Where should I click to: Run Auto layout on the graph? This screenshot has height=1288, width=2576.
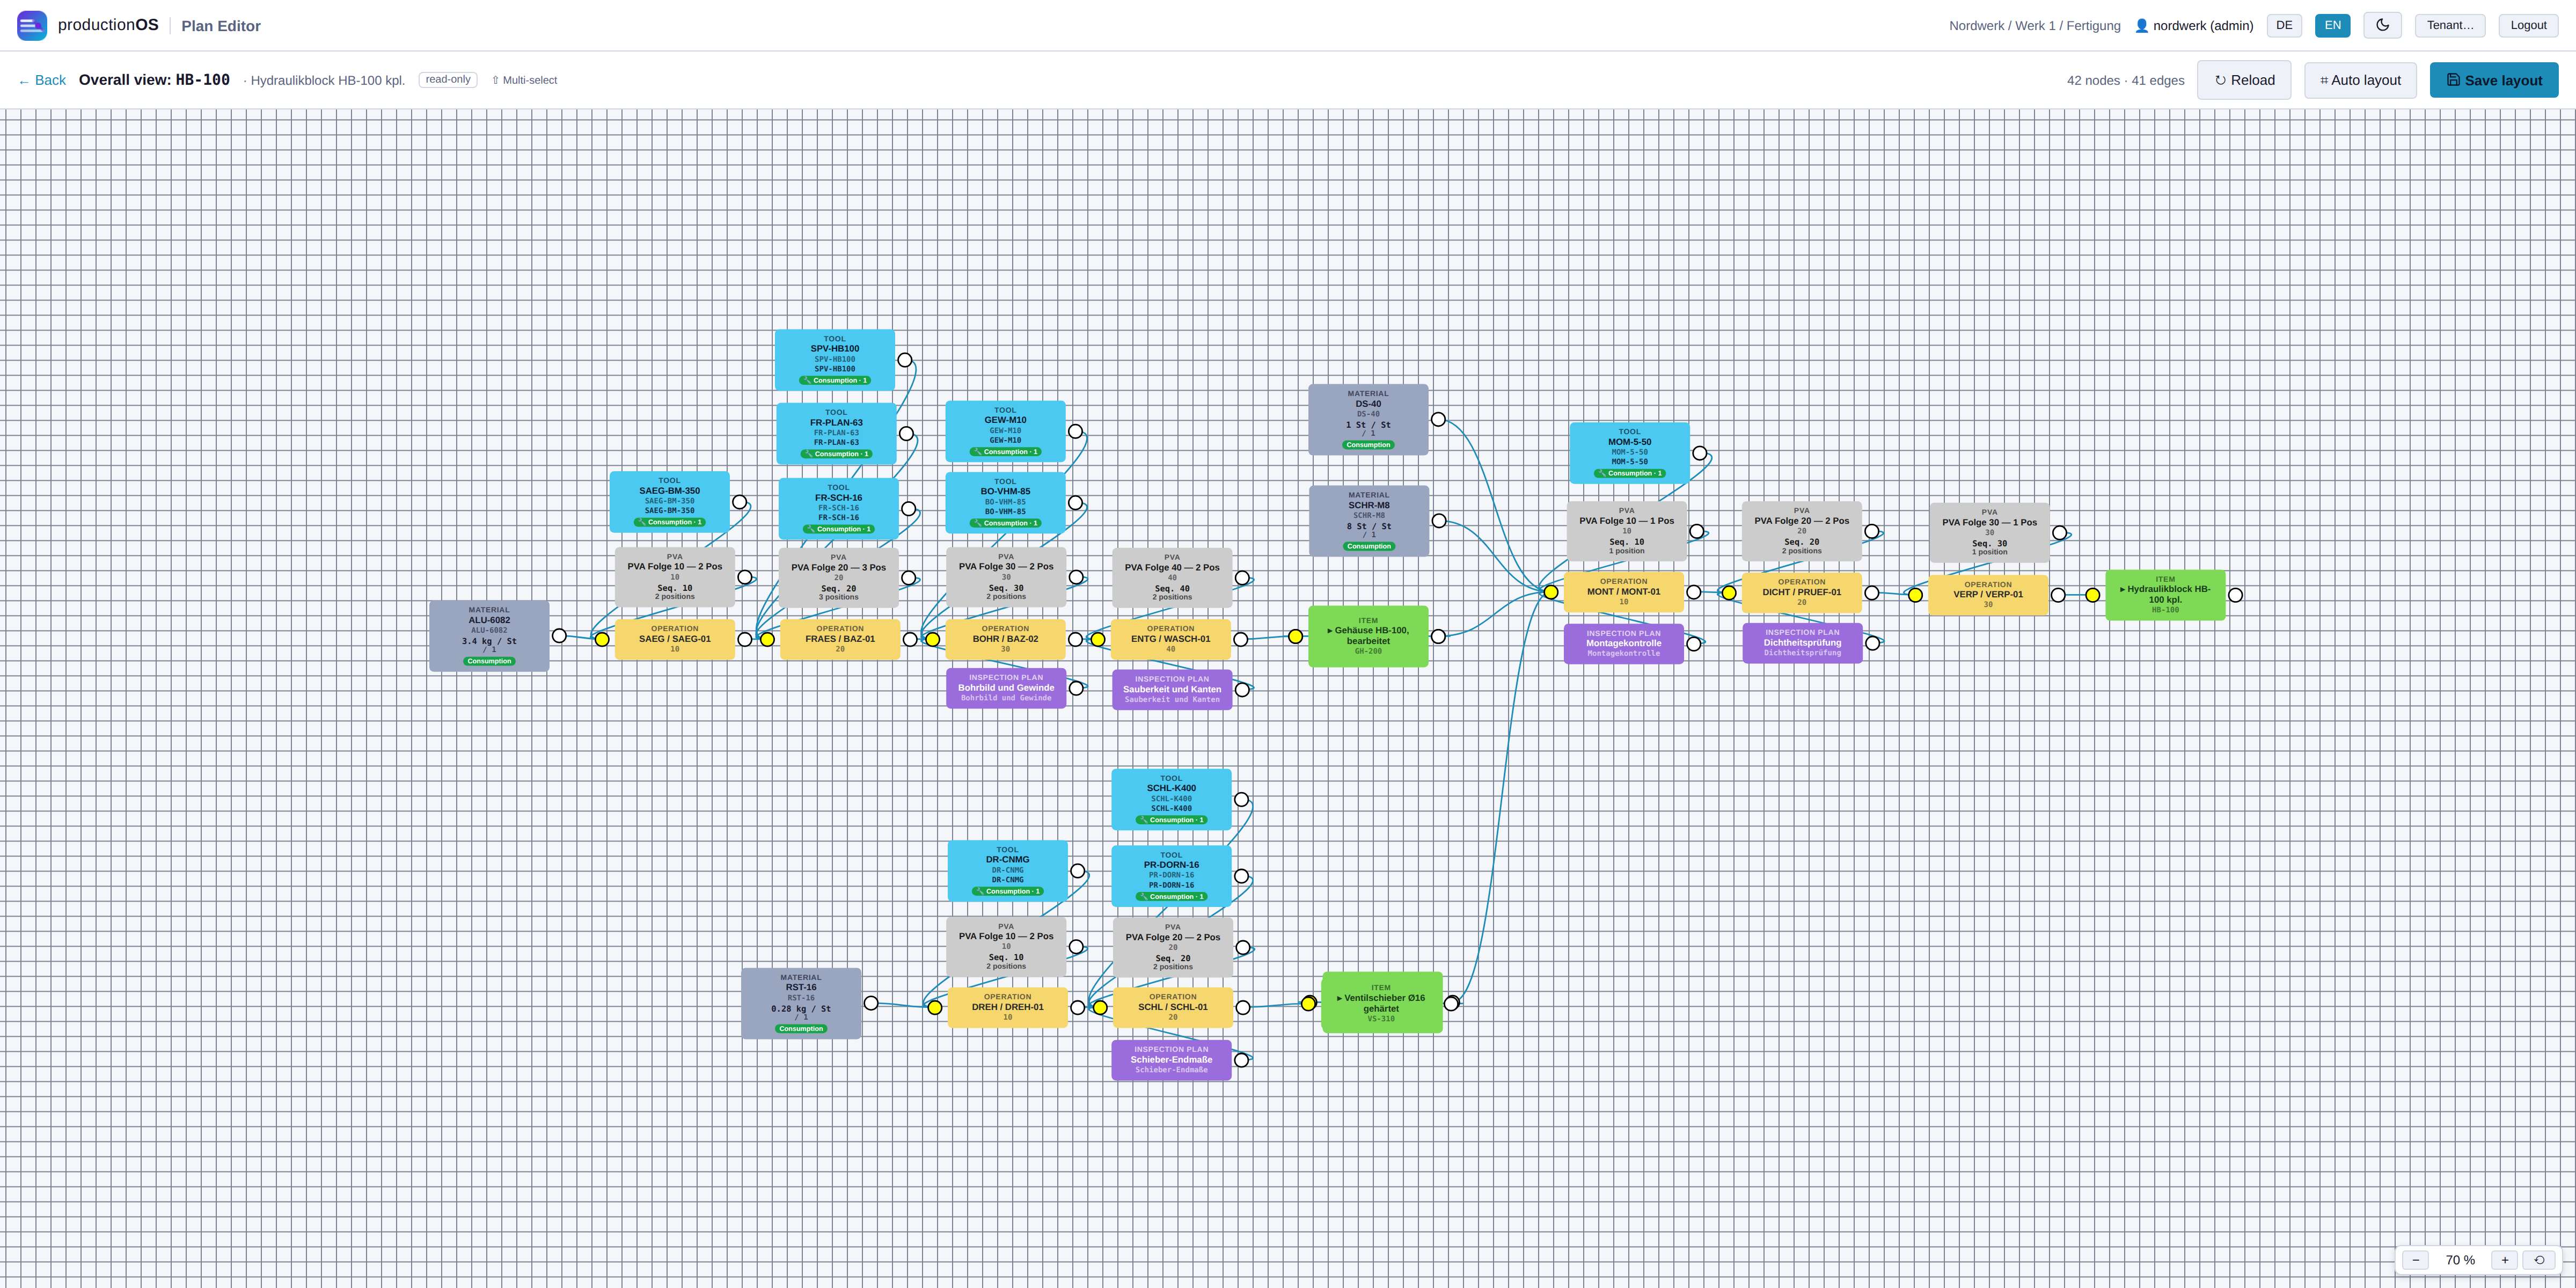[2359, 80]
